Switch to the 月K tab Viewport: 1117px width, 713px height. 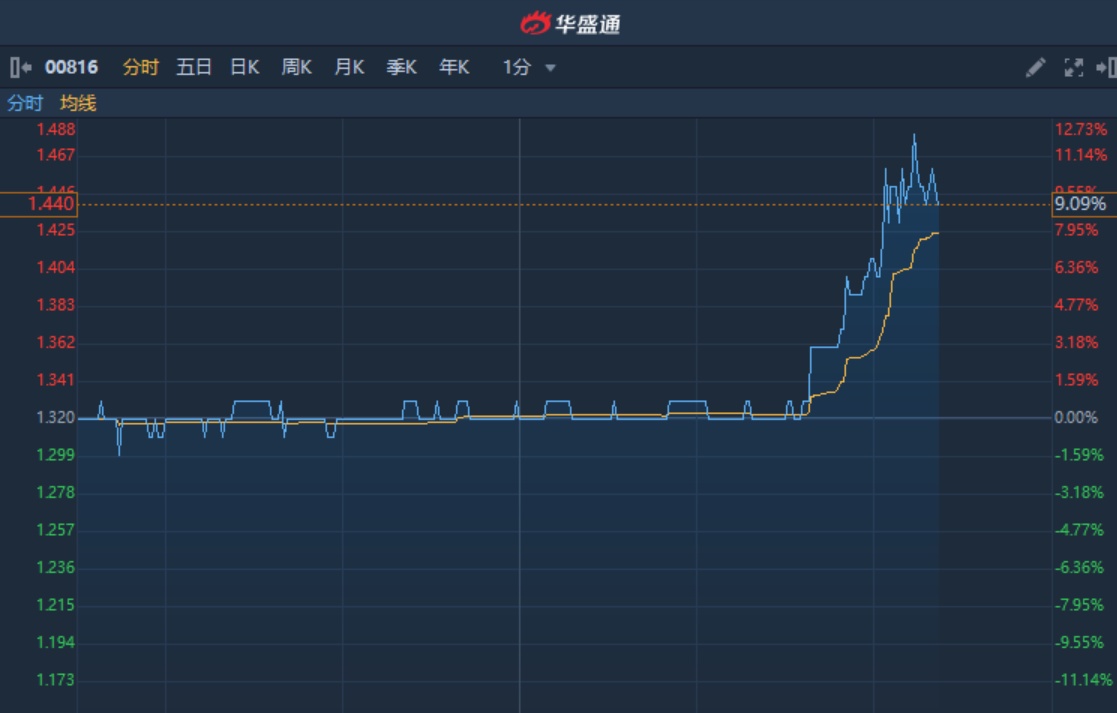349,68
